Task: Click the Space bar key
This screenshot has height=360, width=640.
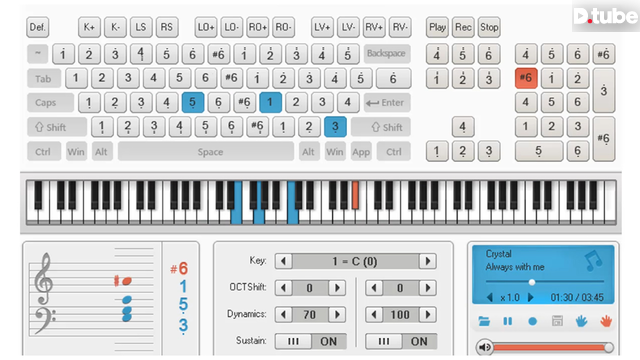Action: [x=206, y=152]
